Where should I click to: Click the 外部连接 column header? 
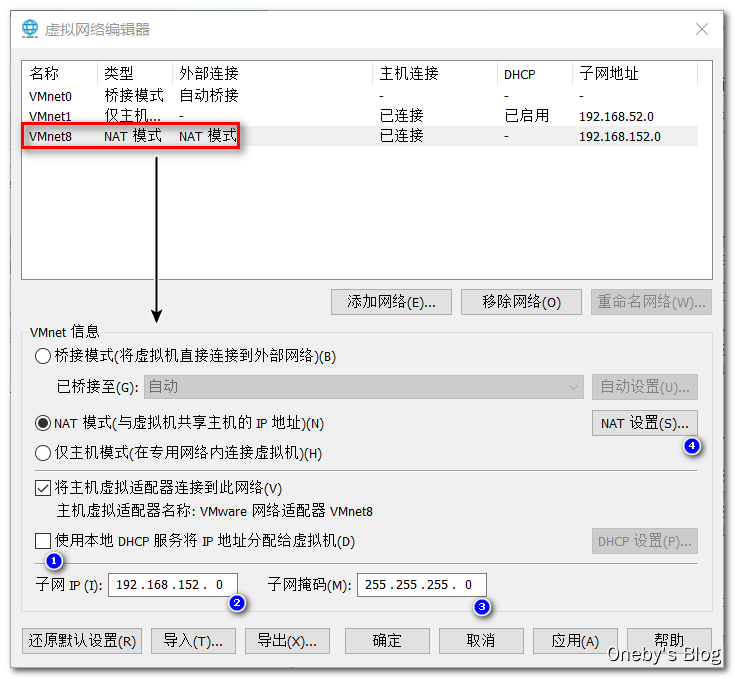273,74
